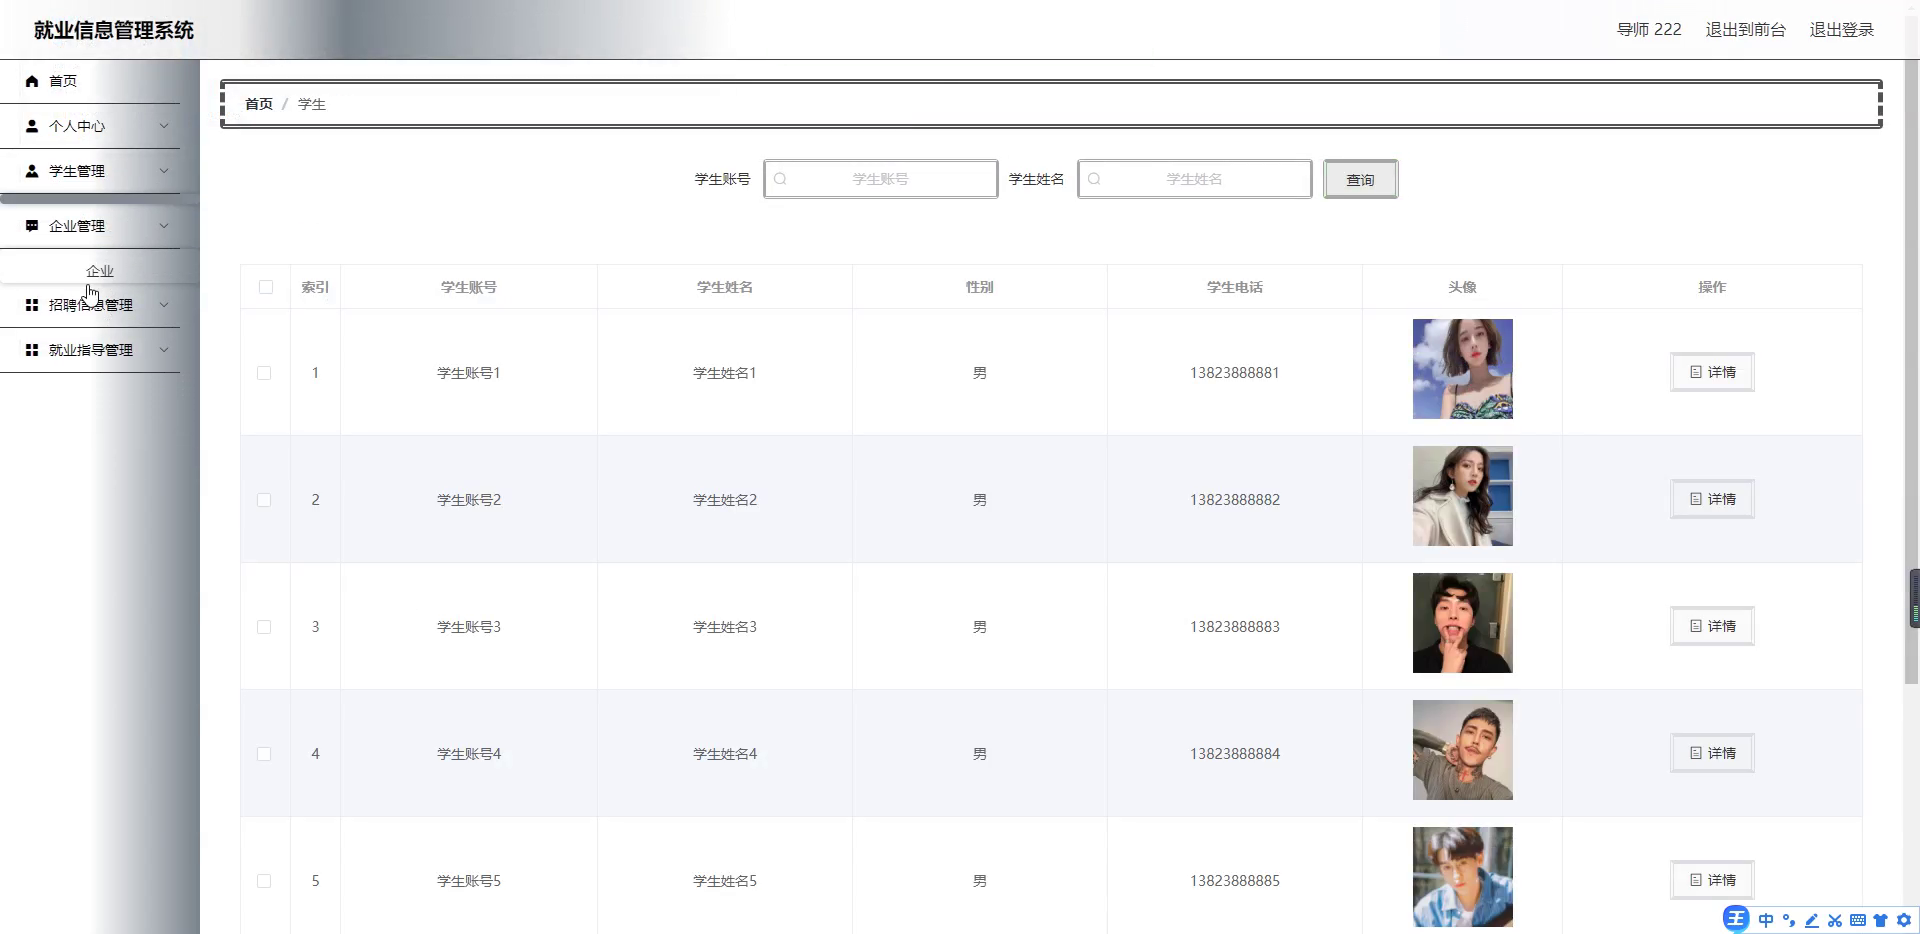Collapse 企业管理 menu chevron
This screenshot has height=934, width=1920.
pos(164,226)
